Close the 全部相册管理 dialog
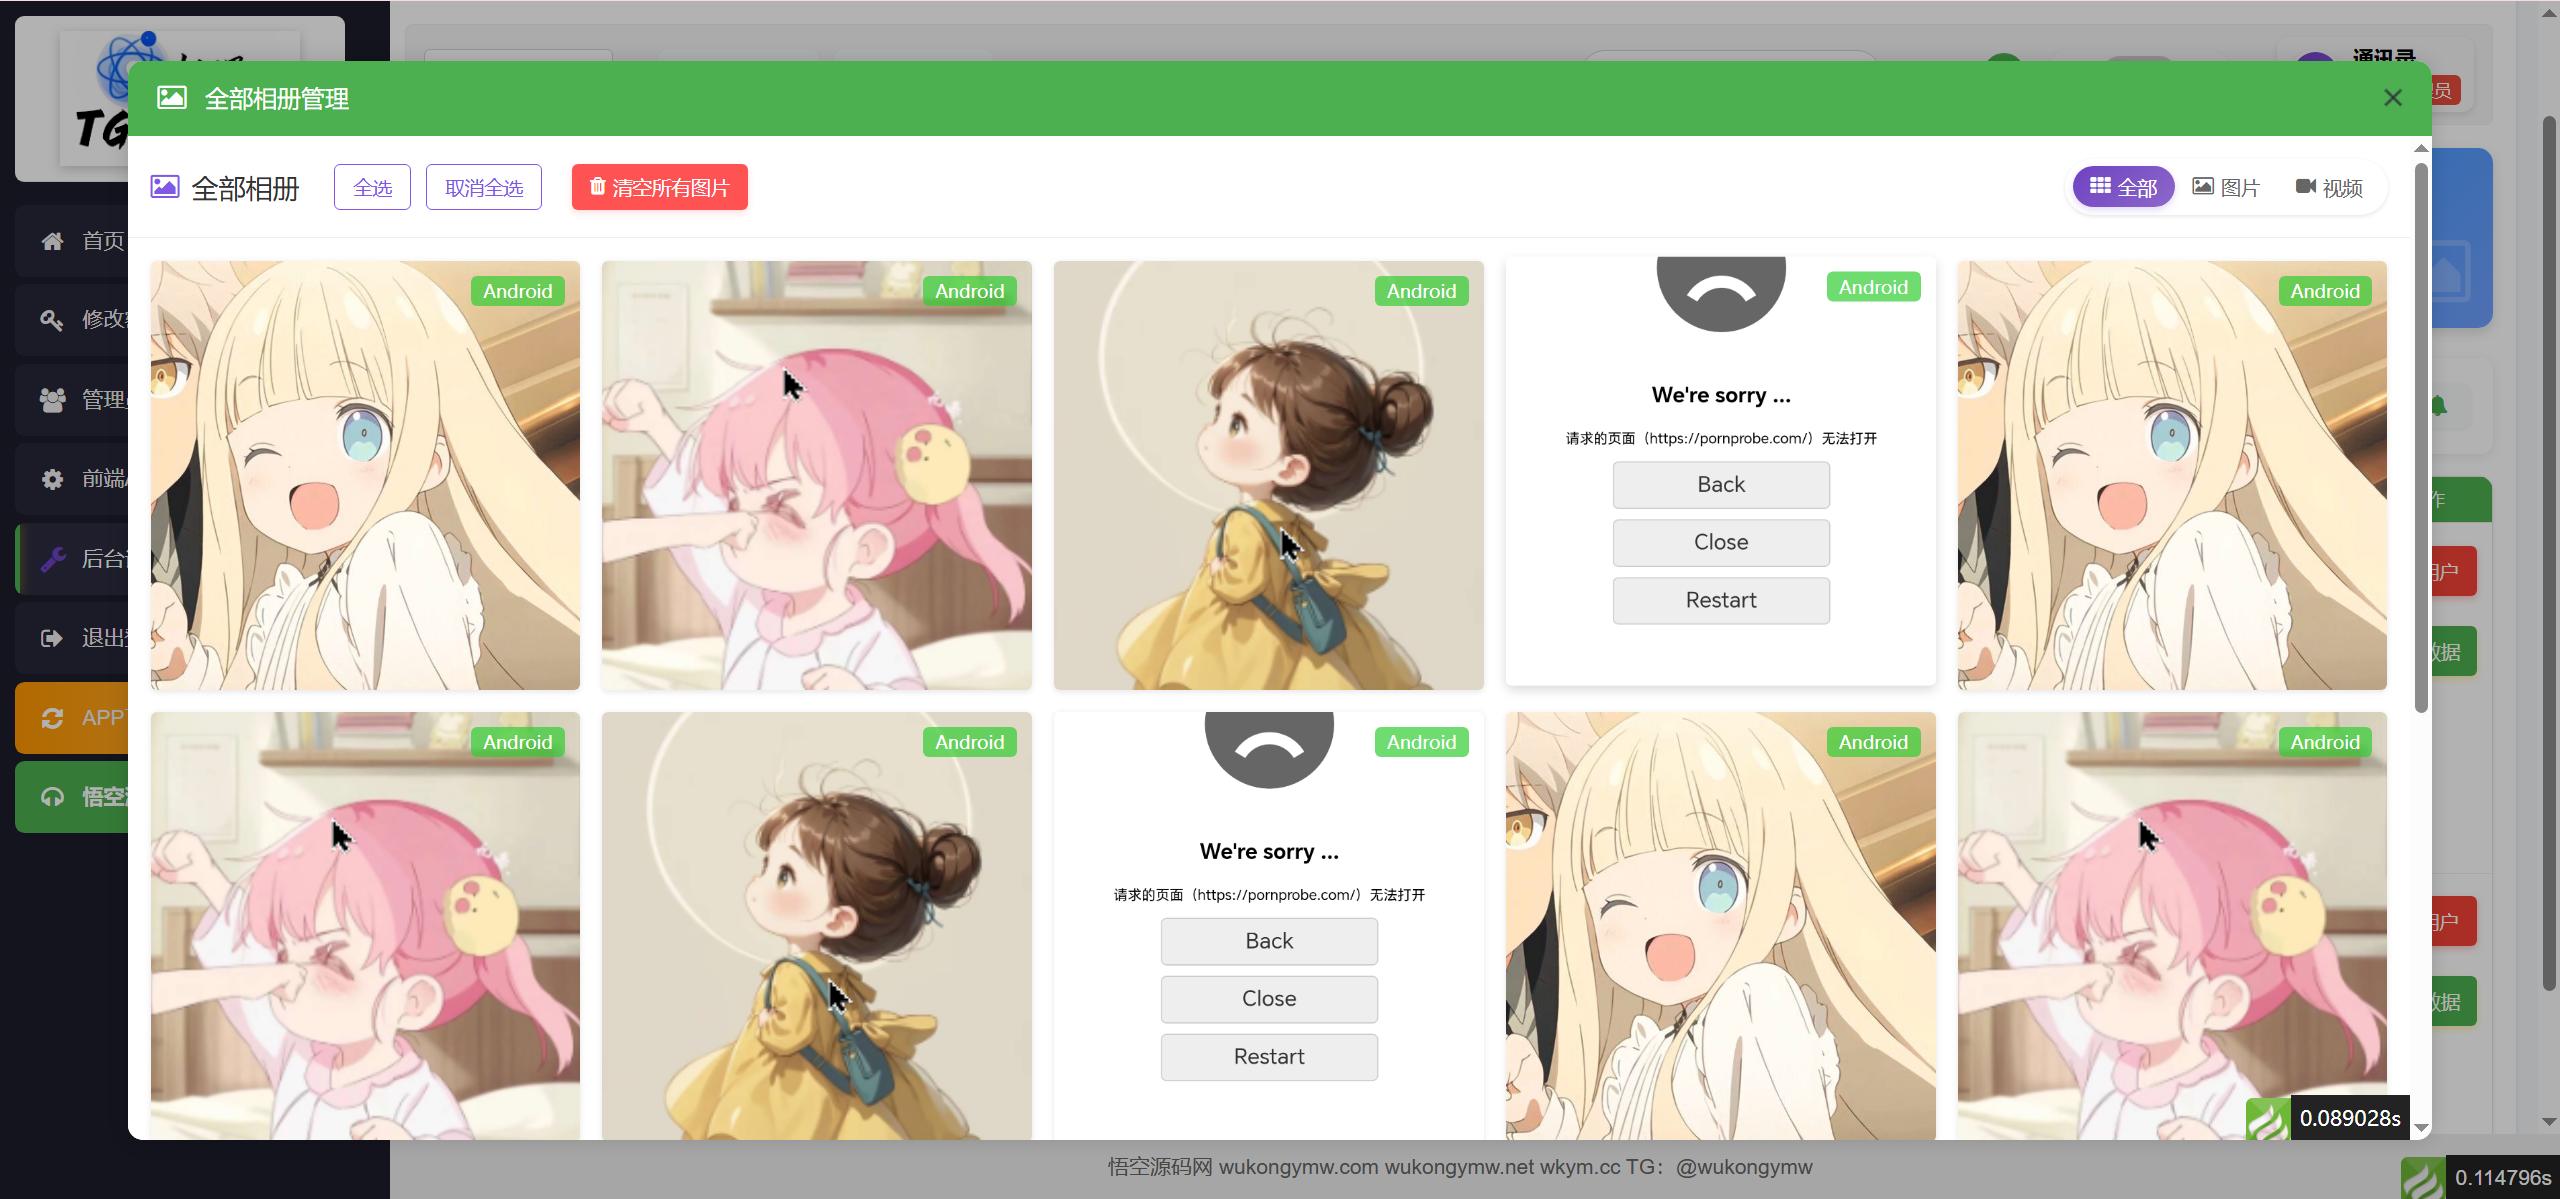The width and height of the screenshot is (2560, 1199). tap(2392, 98)
